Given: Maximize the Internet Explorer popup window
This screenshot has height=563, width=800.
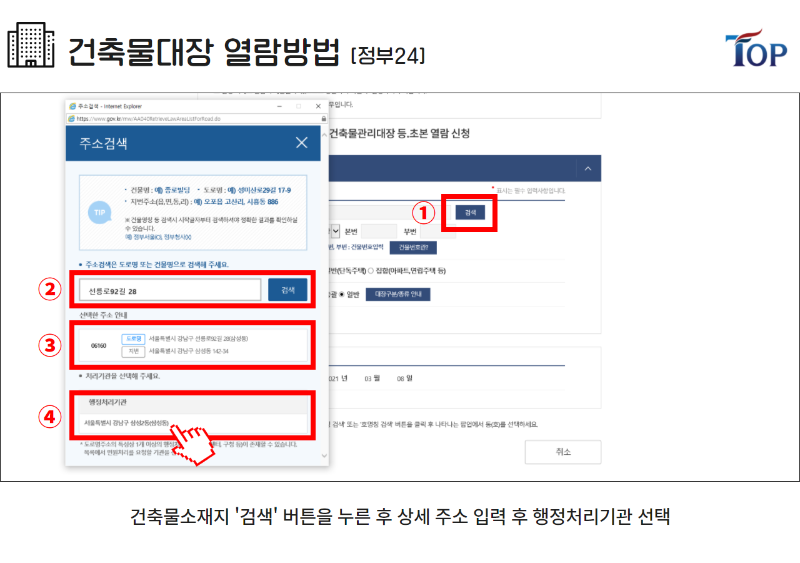Looking at the screenshot, I should 298,106.
